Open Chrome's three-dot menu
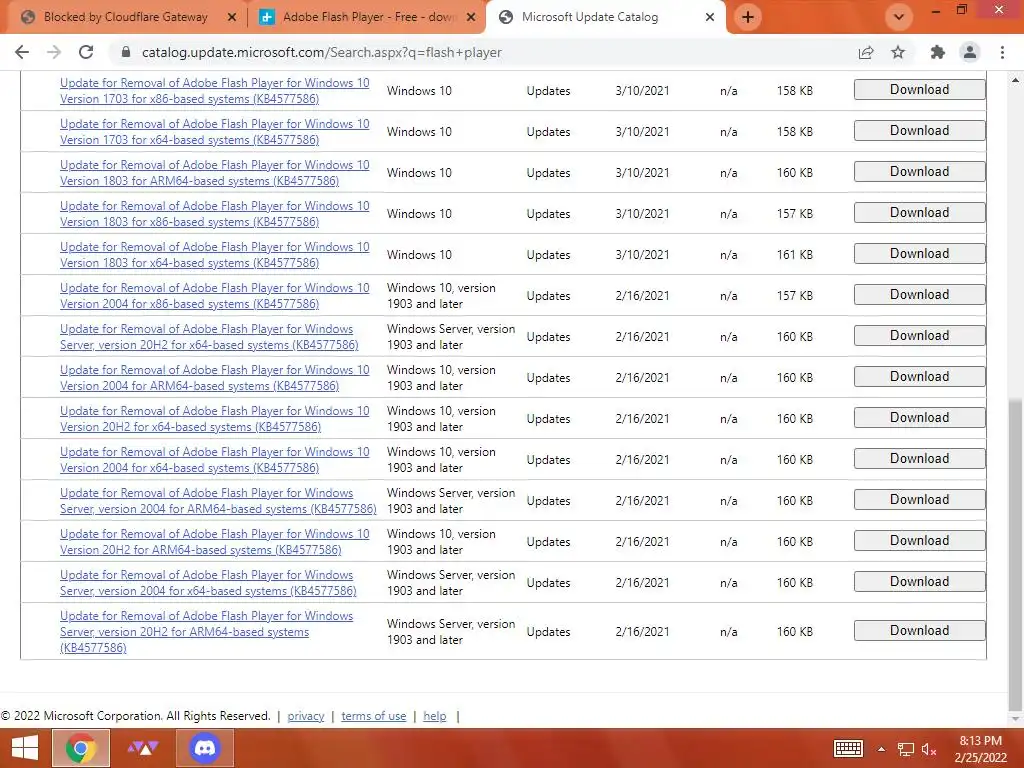This screenshot has width=1024, height=768. pyautogui.click(x=1002, y=52)
